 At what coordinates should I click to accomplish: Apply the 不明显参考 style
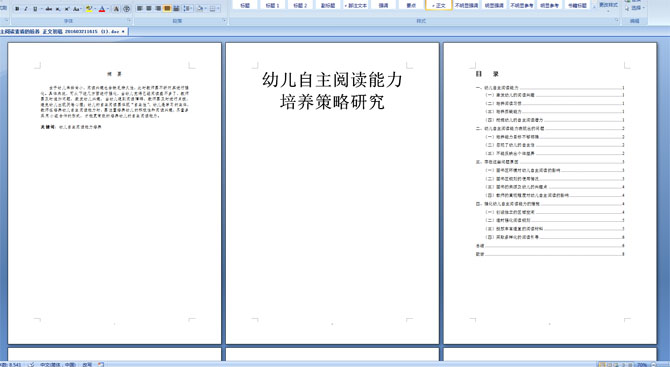point(522,5)
